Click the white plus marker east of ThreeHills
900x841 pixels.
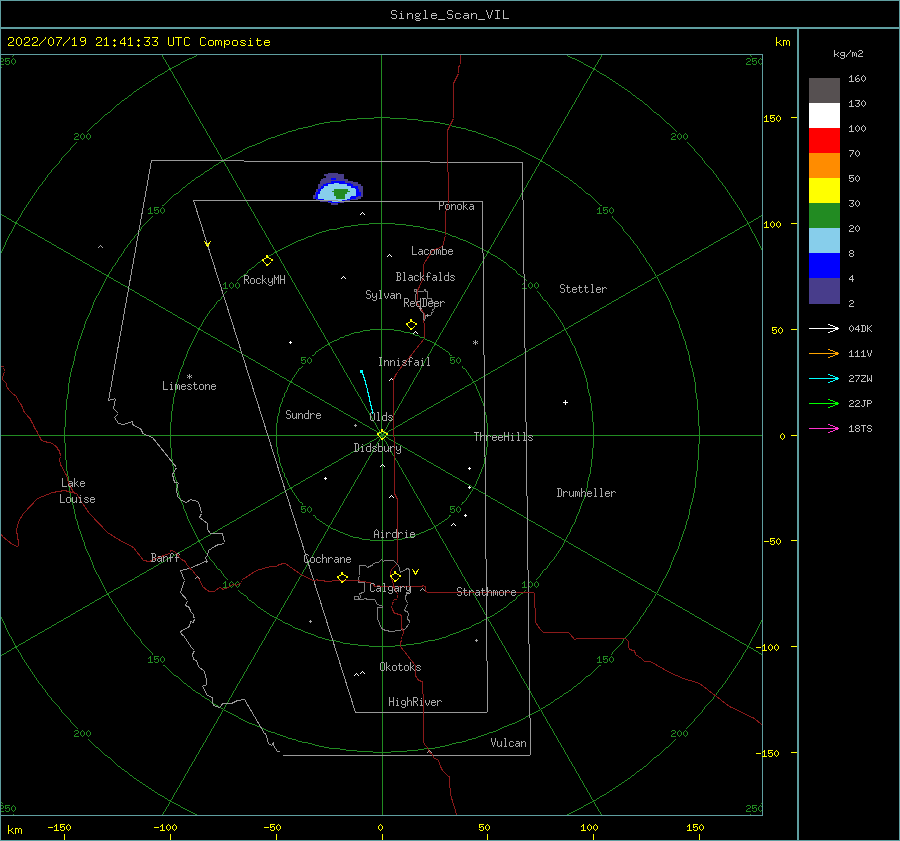[565, 402]
